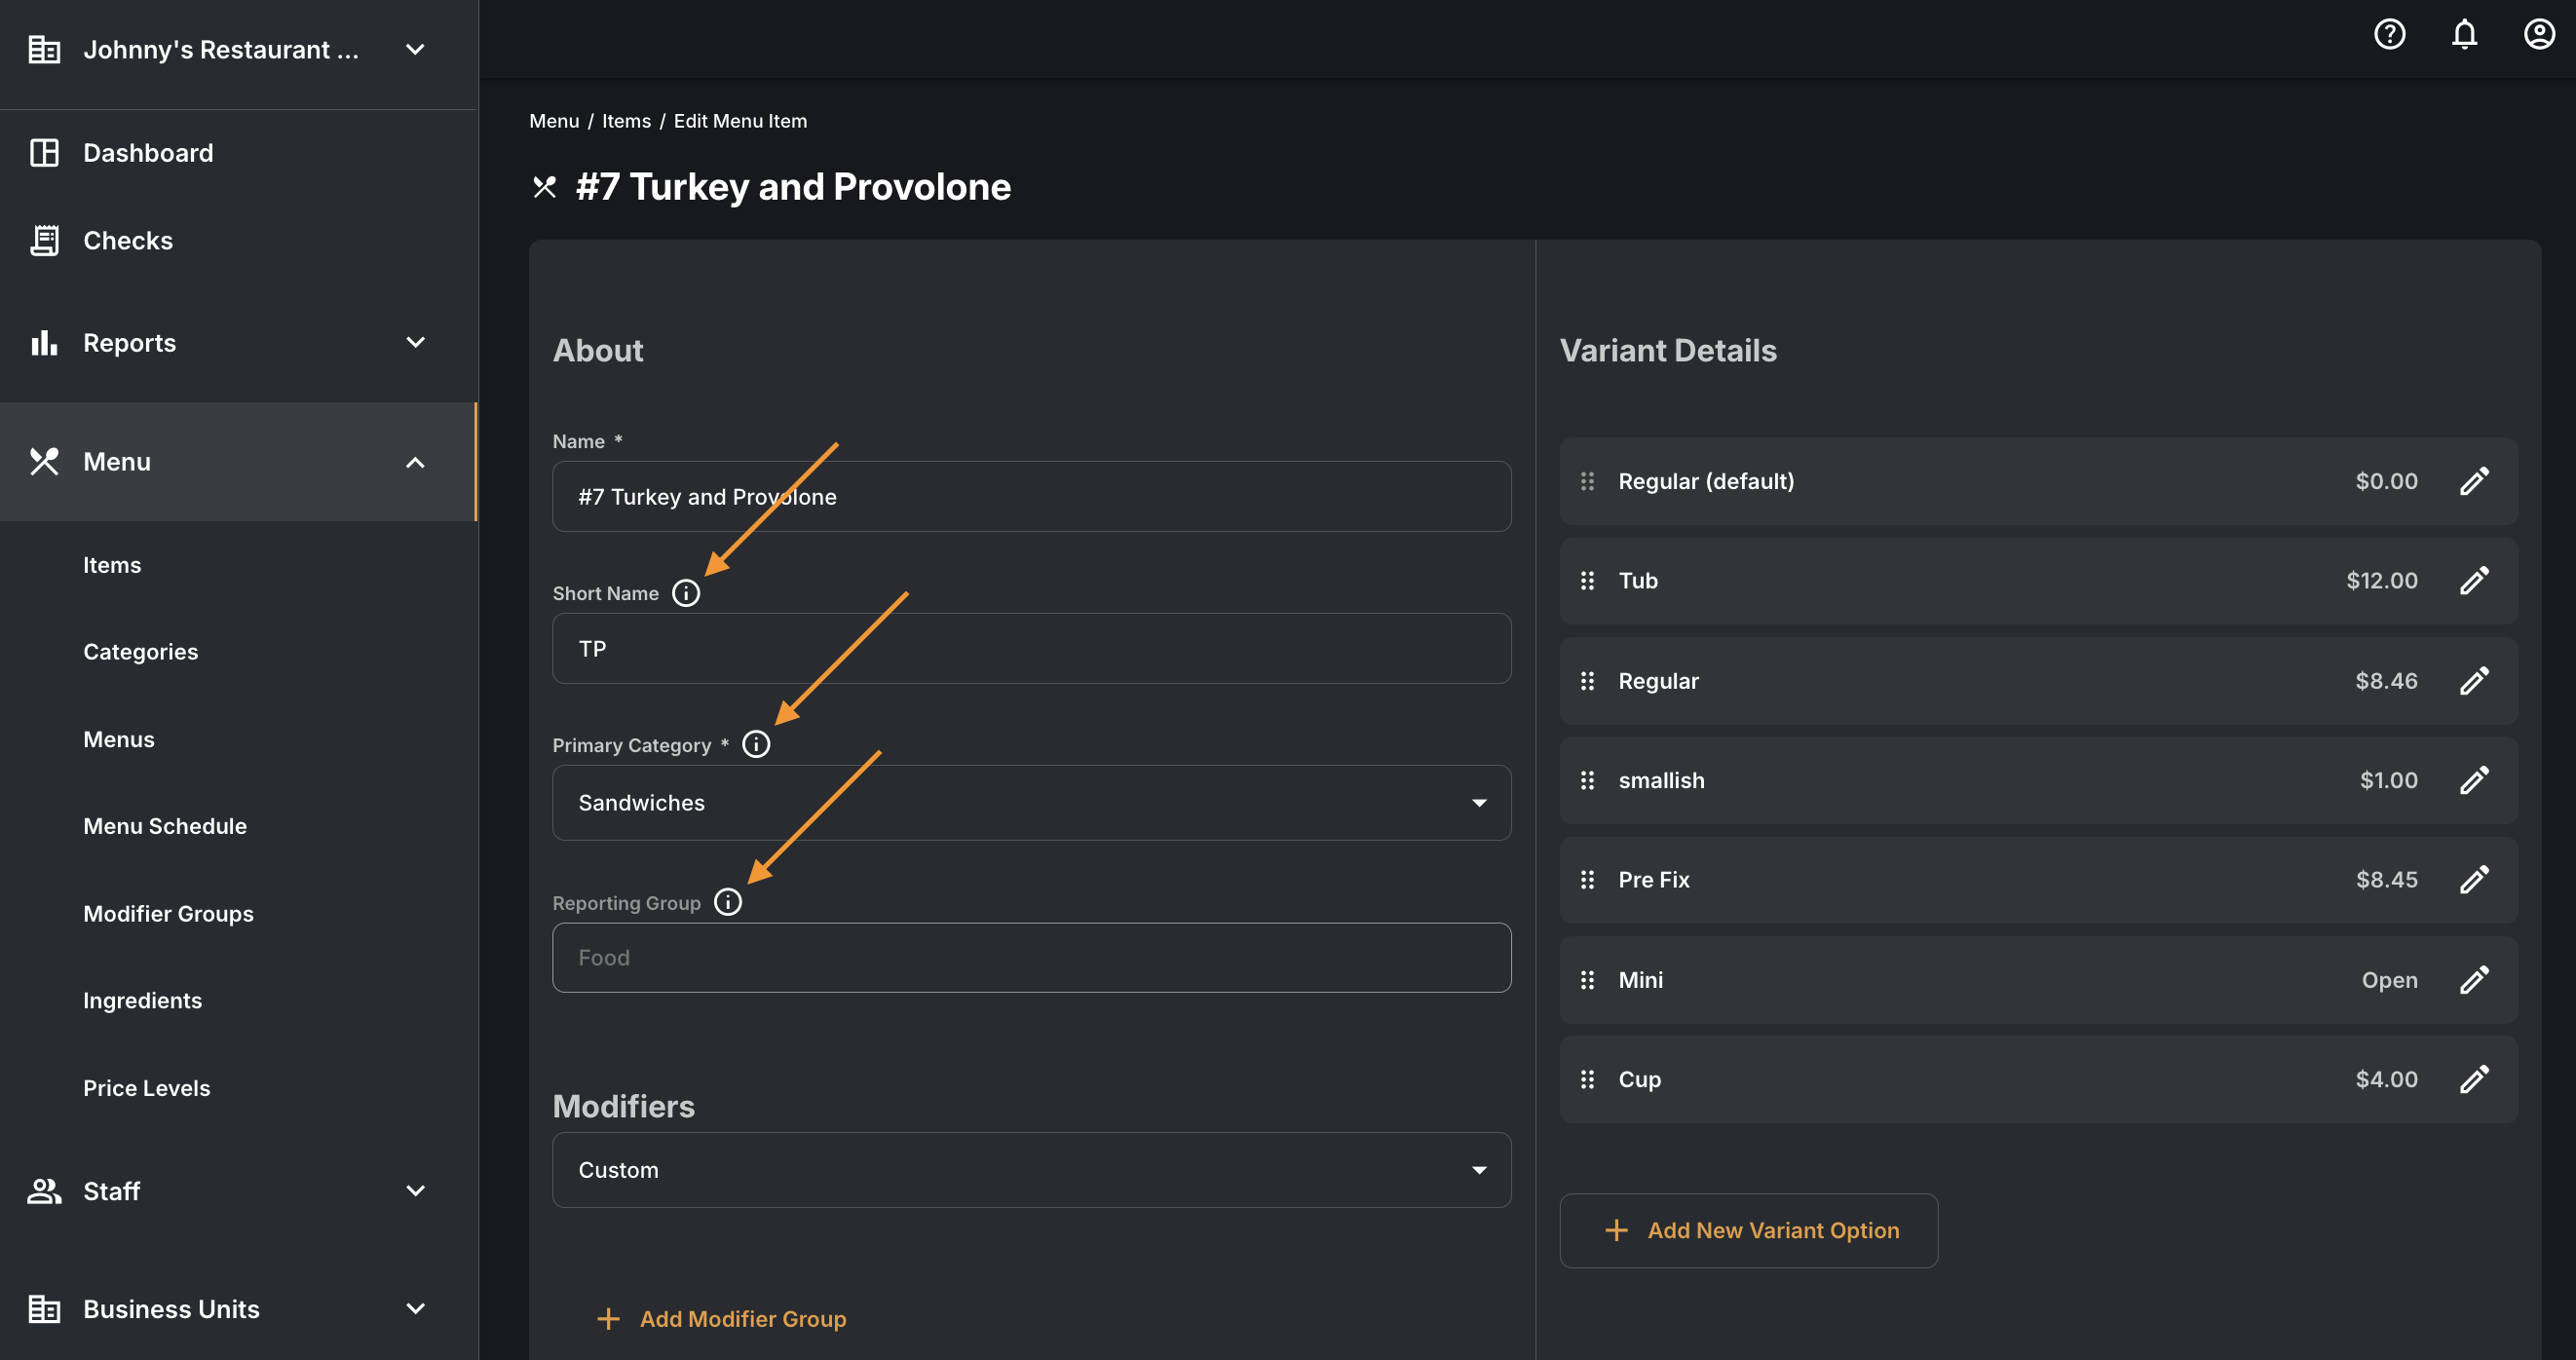Grab the Pre Fix row drag handle
This screenshot has width=2576, height=1360.
(x=1587, y=880)
